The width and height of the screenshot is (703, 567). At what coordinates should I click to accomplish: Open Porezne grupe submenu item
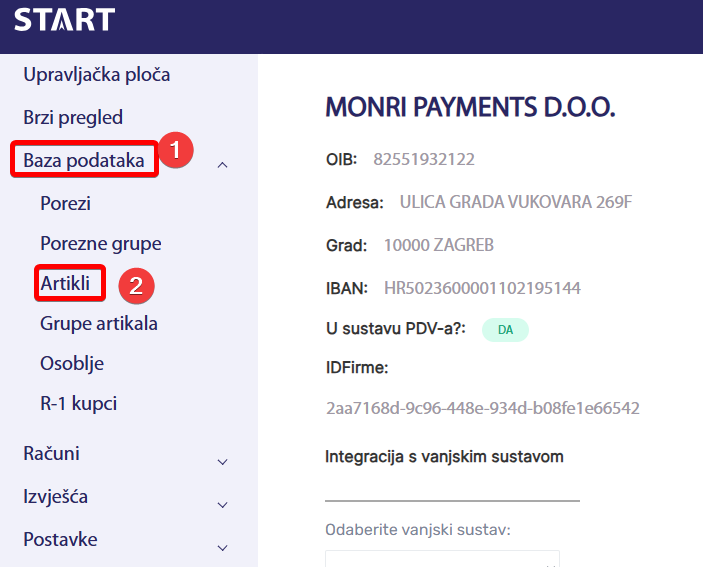[100, 244]
